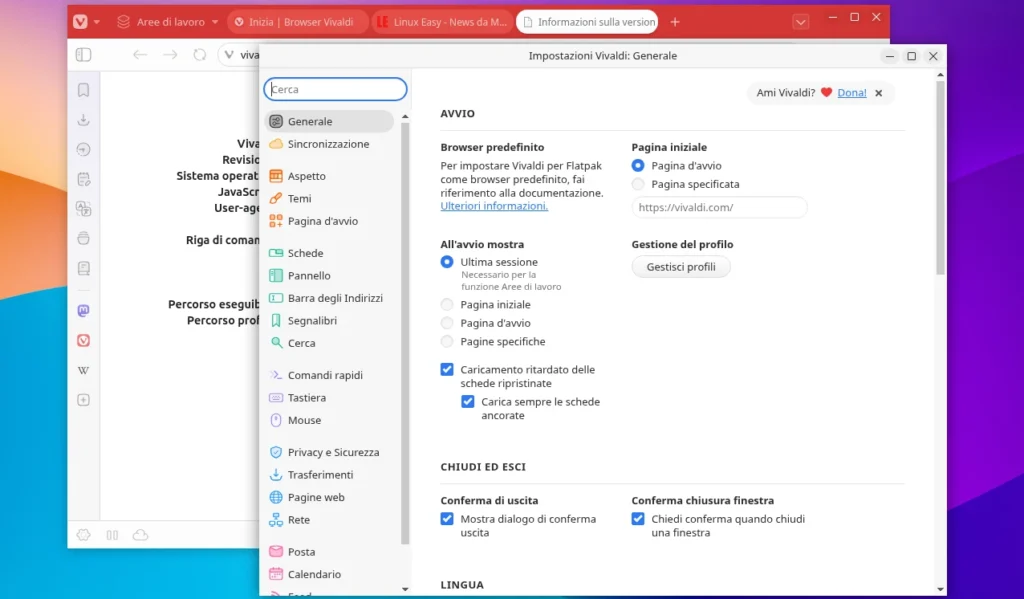Switch to the Linux Easy tab
The height and width of the screenshot is (599, 1024).
pyautogui.click(x=442, y=21)
